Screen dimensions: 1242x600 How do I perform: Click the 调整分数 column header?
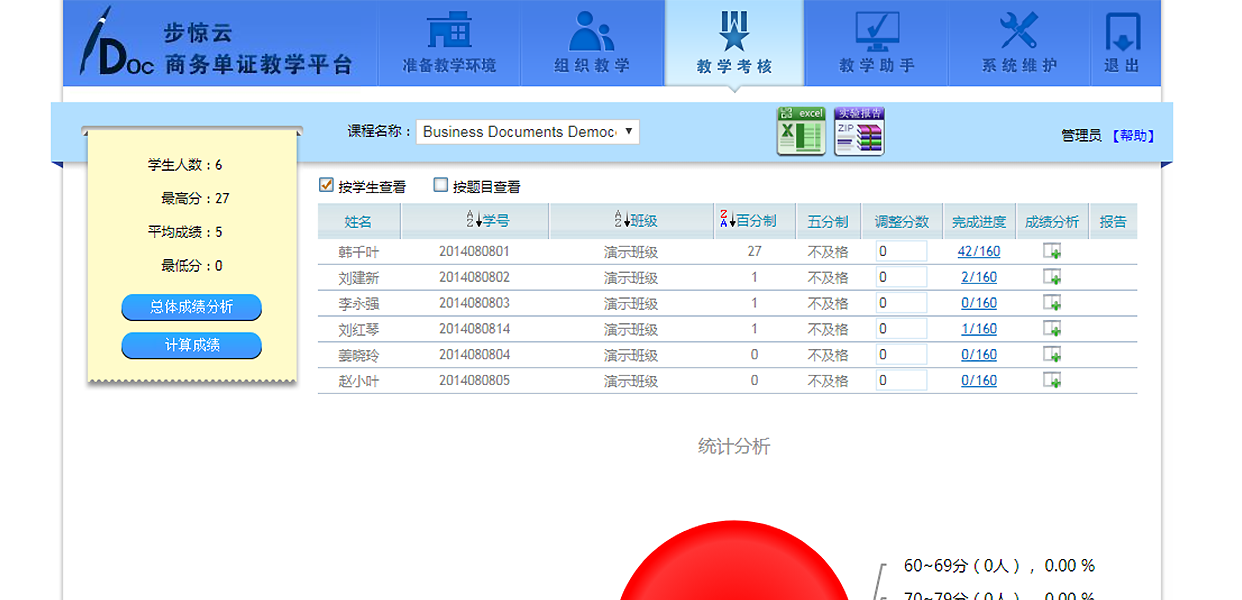(x=902, y=222)
